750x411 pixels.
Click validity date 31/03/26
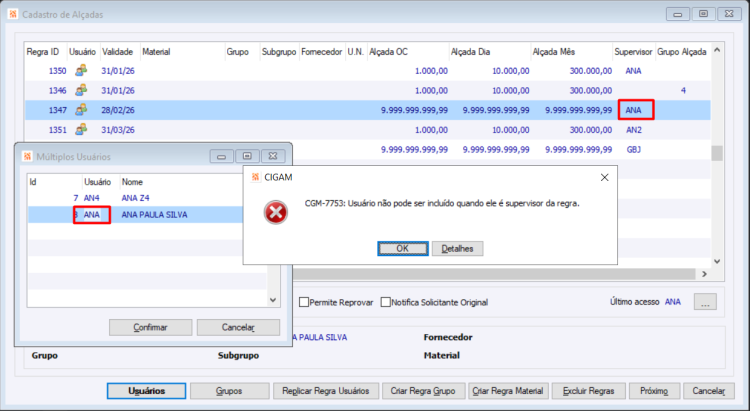coord(118,130)
